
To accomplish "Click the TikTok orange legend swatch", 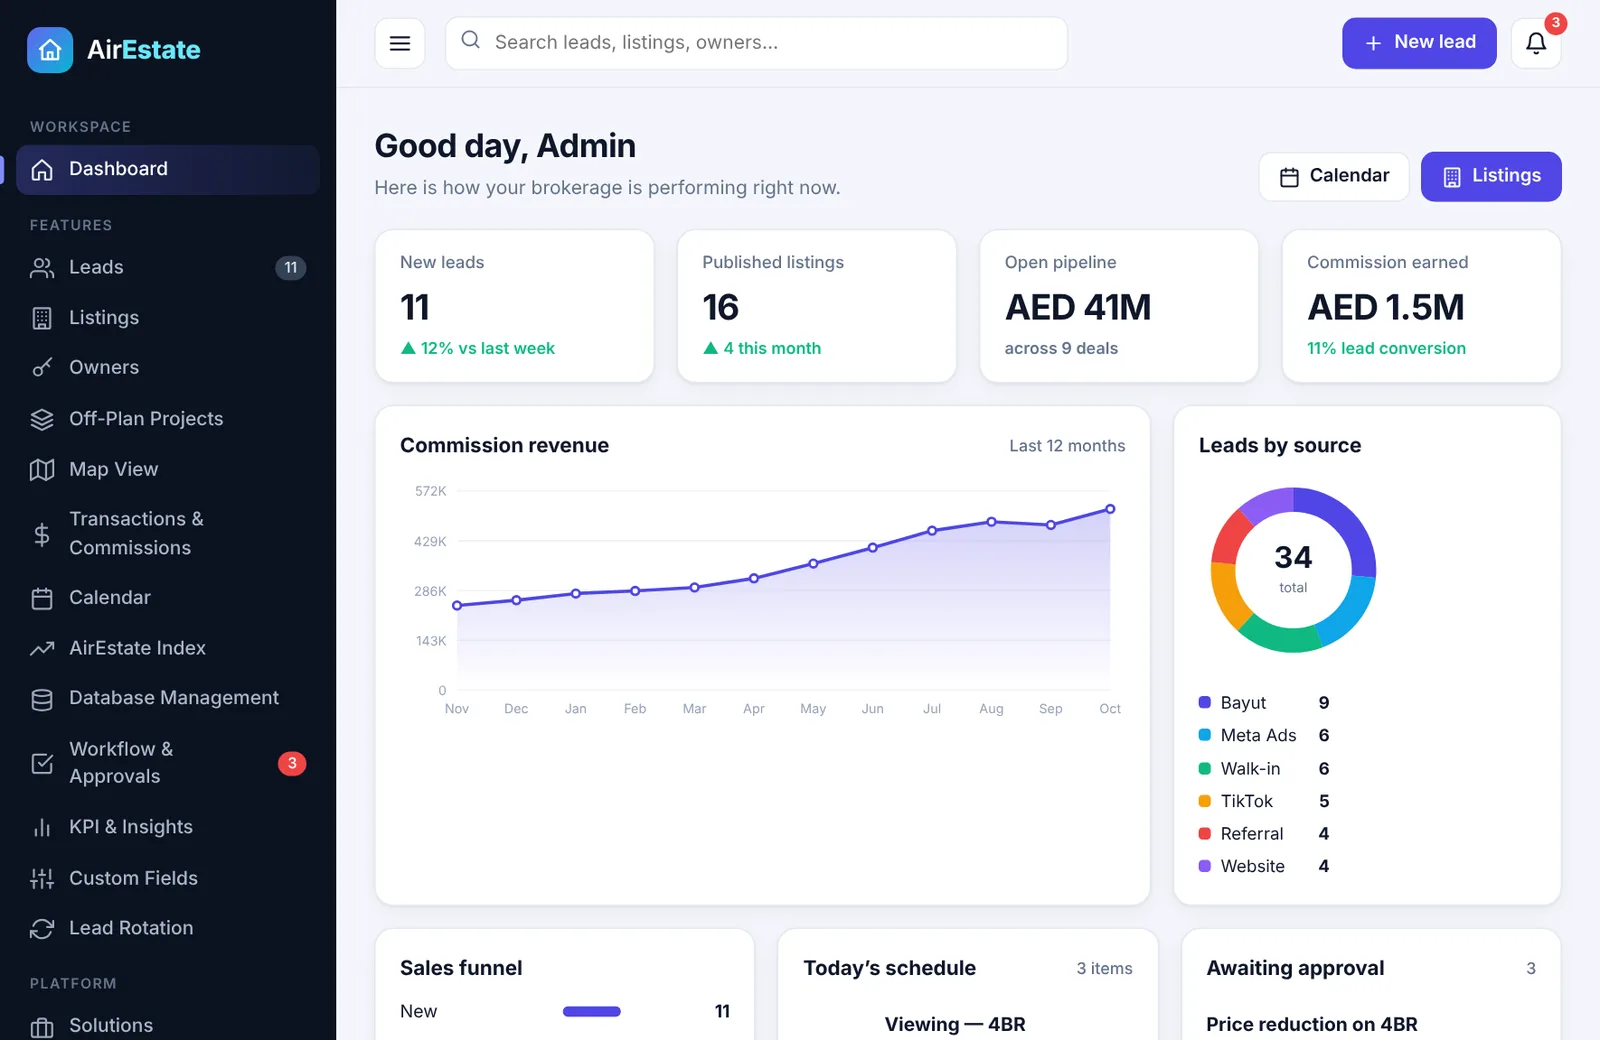I will click(1205, 801).
